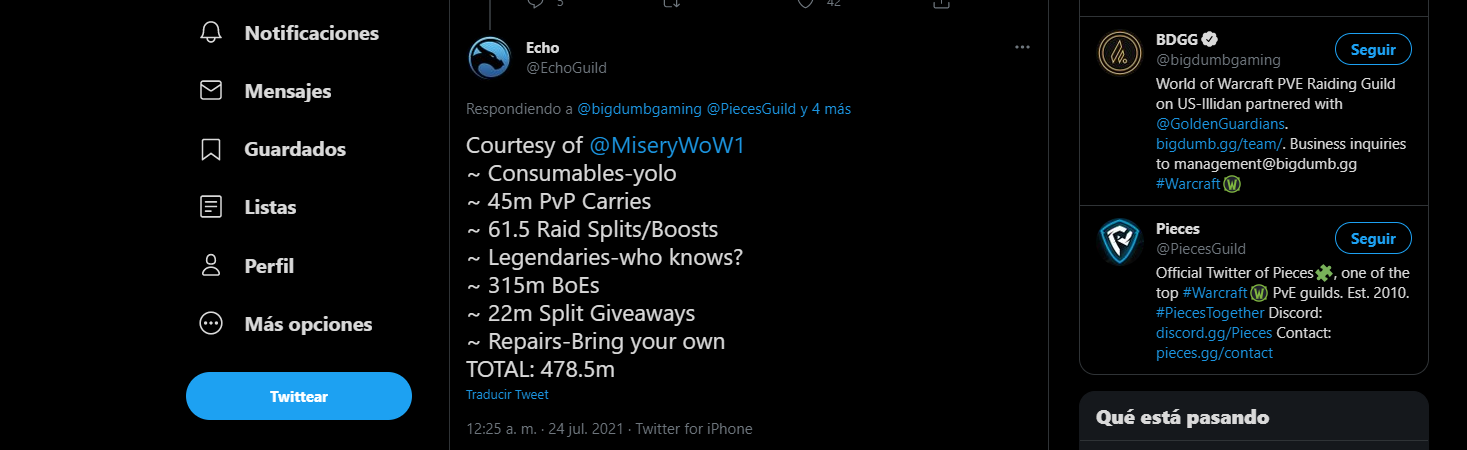Click the Perfil person icon
This screenshot has width=1467, height=450.
(211, 266)
